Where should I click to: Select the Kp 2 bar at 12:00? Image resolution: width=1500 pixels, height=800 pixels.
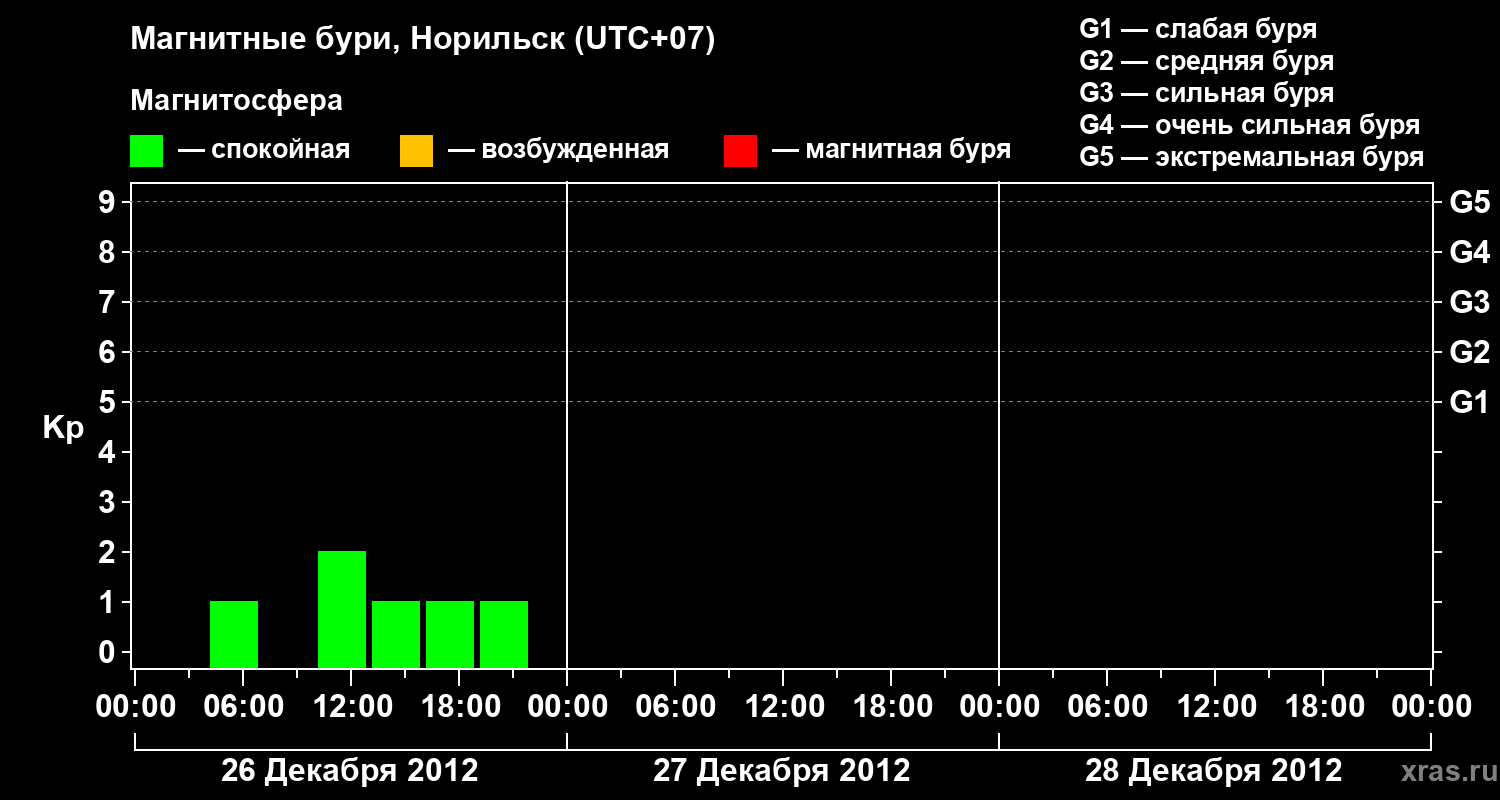coord(342,609)
